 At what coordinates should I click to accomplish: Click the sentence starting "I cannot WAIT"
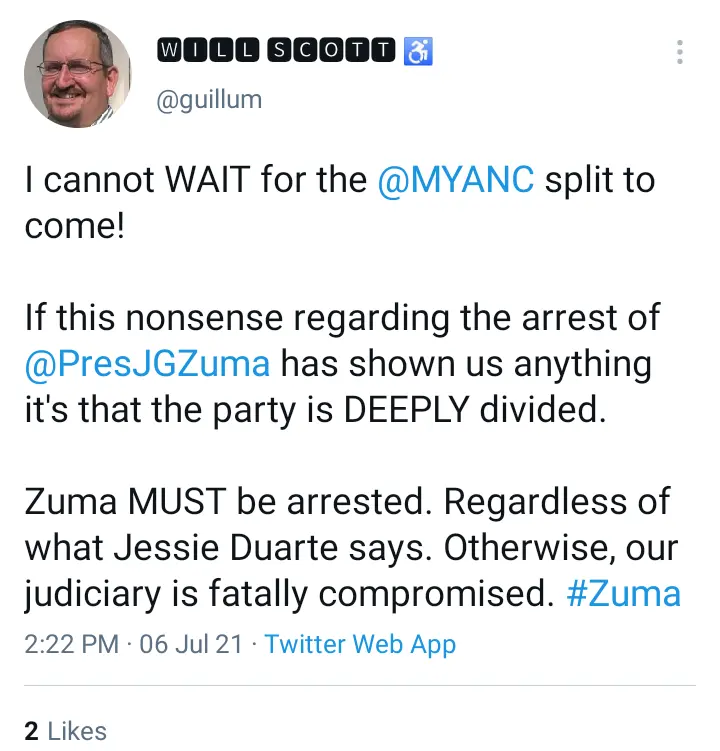coord(200,180)
